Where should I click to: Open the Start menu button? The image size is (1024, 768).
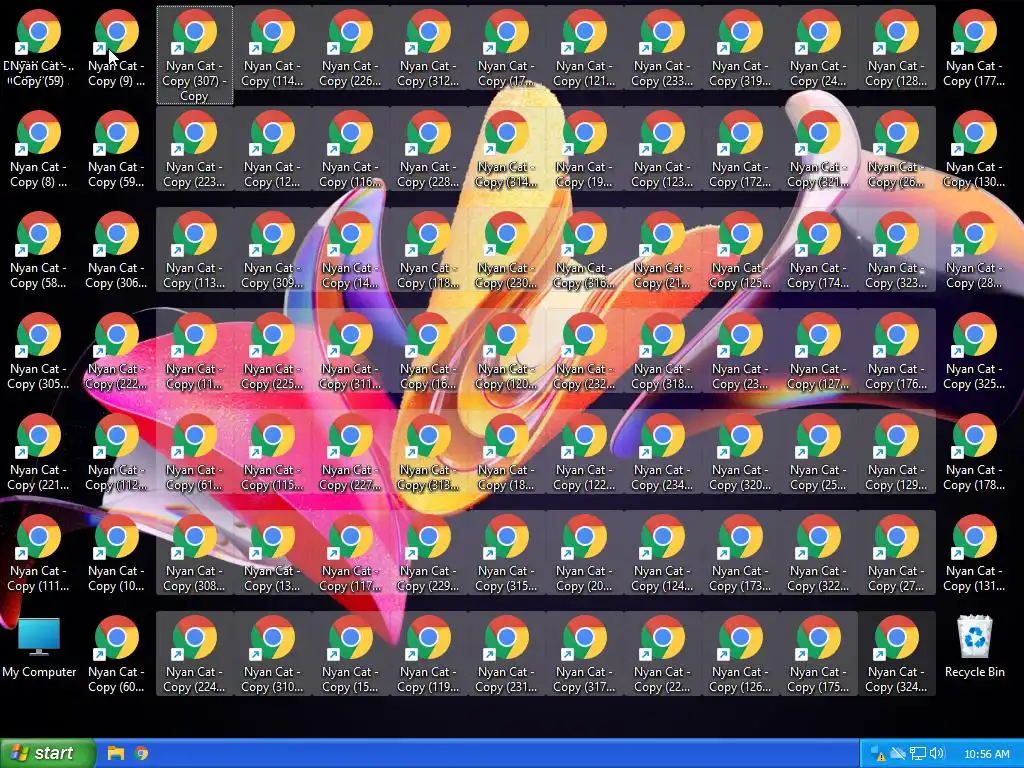click(48, 753)
